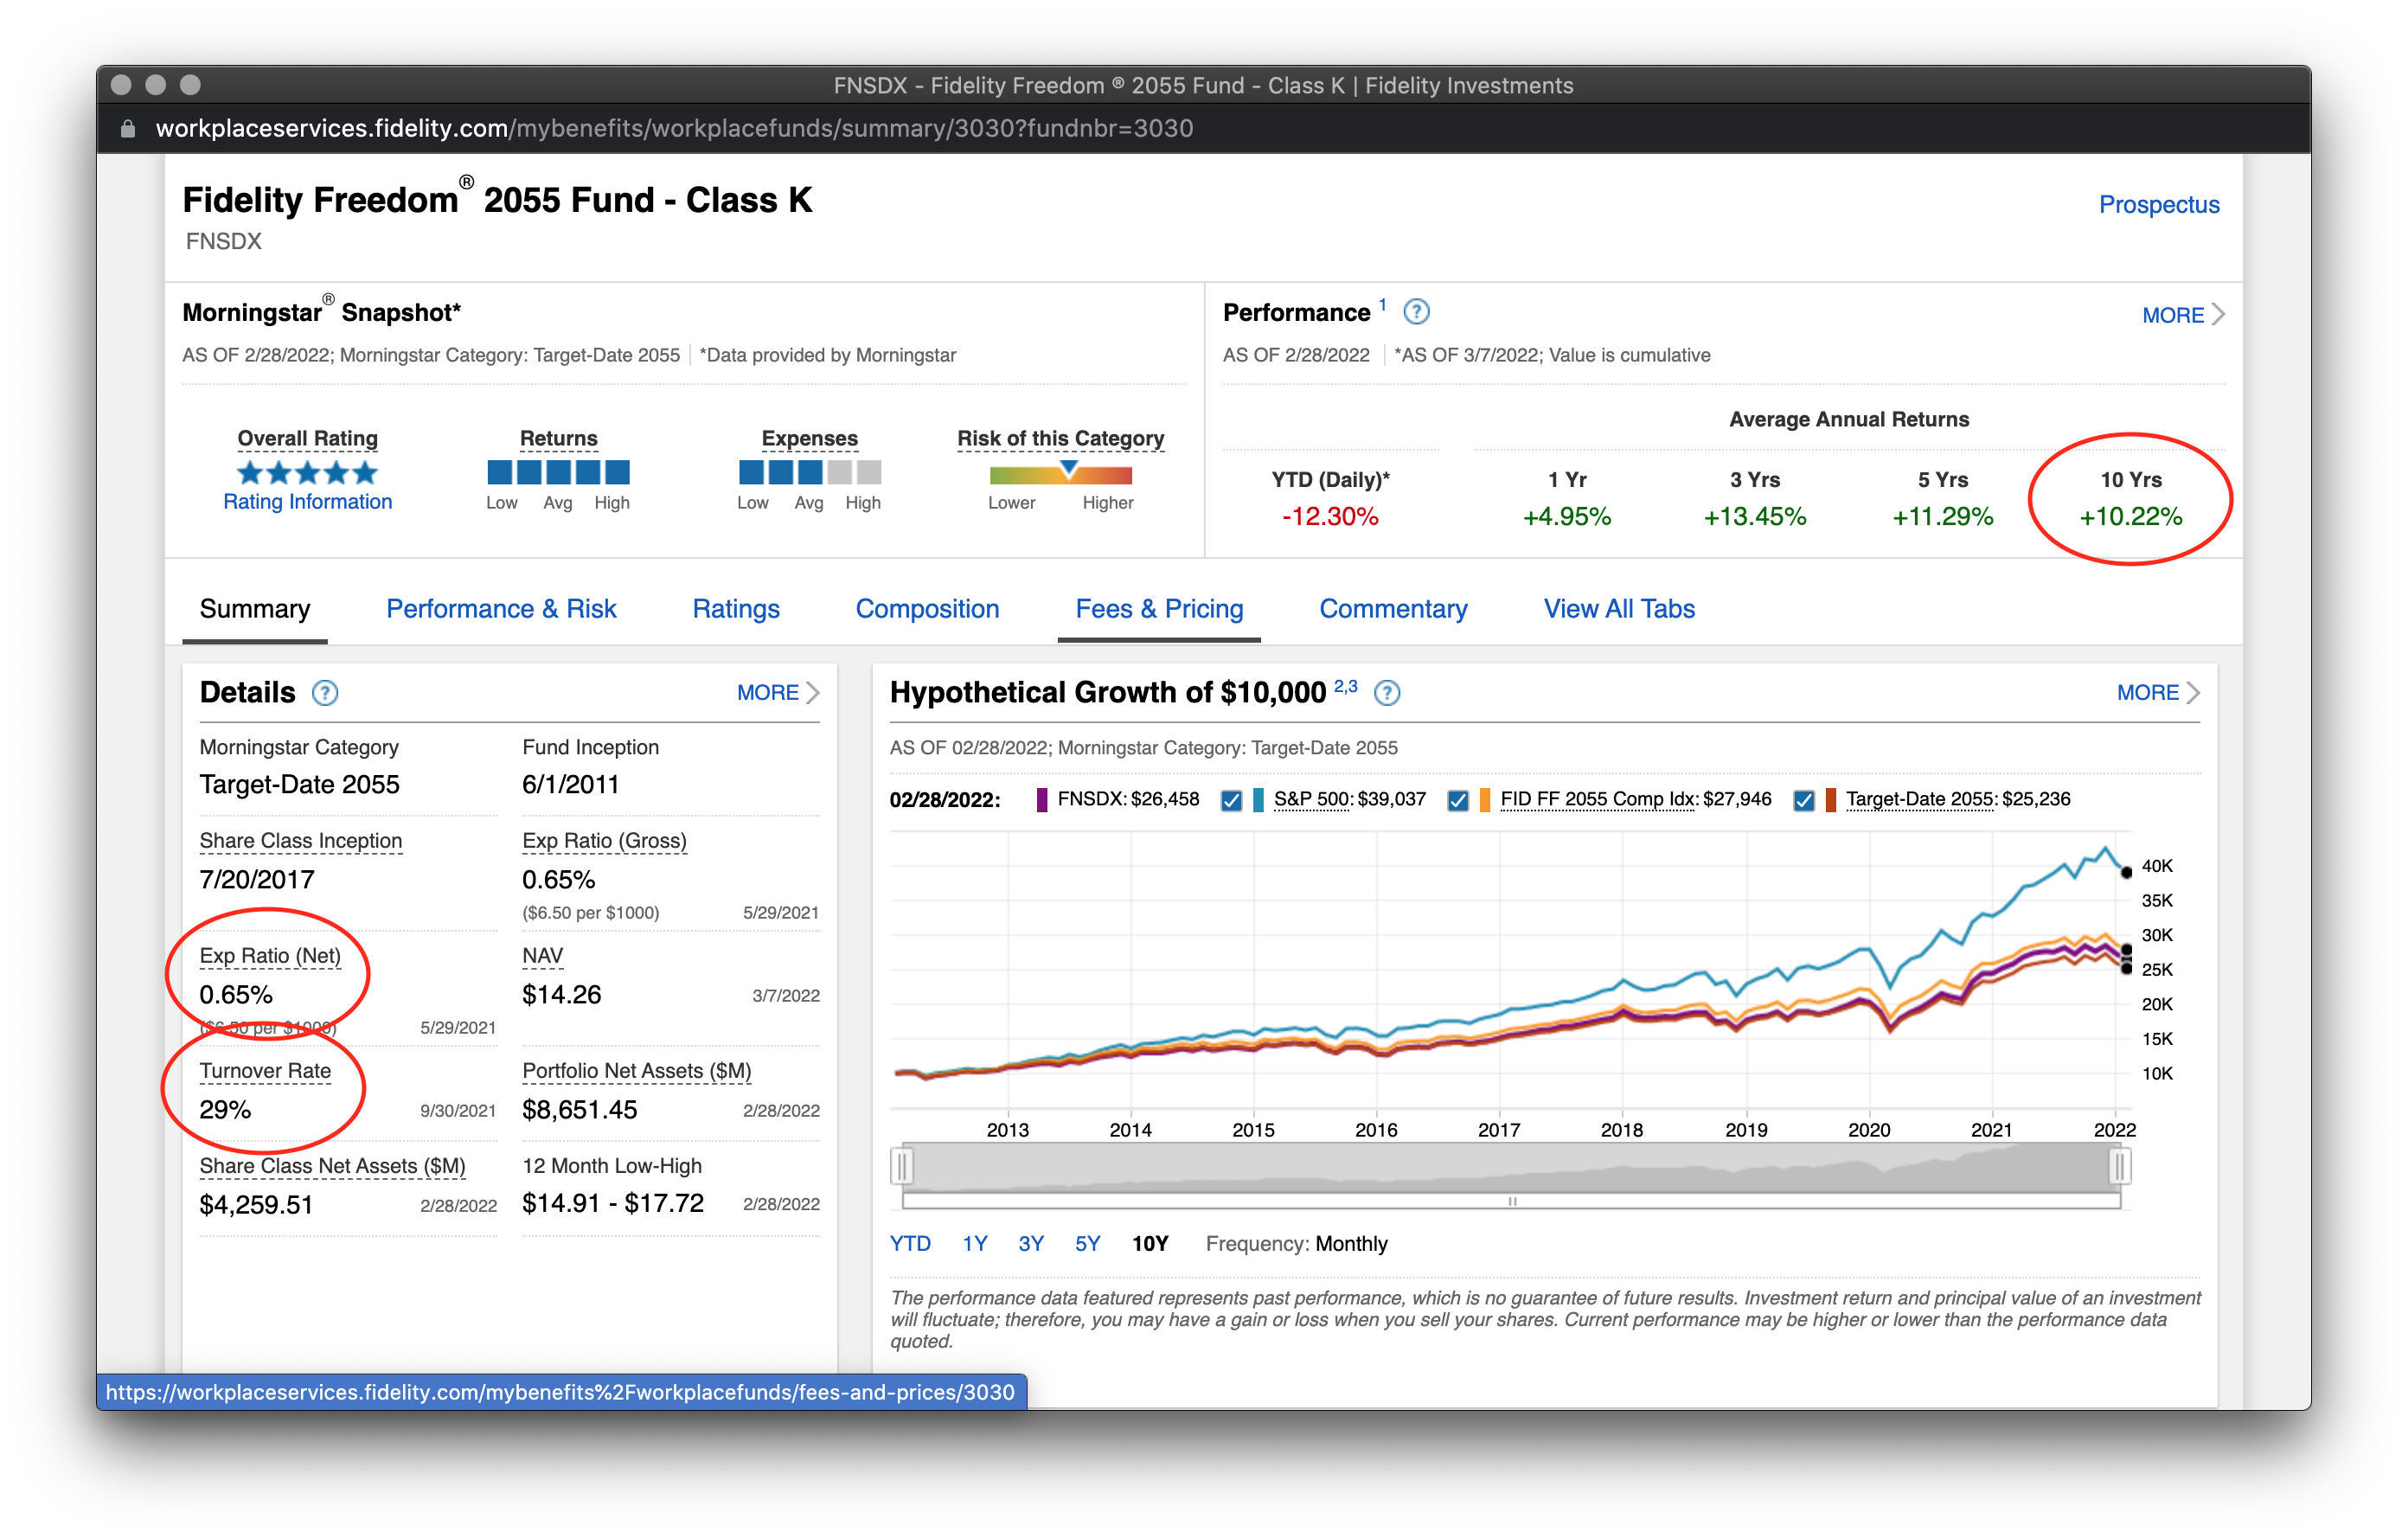Viewport: 2408px width, 1538px height.
Task: Open the Hypothetical Growth help question icon
Action: (x=1387, y=693)
